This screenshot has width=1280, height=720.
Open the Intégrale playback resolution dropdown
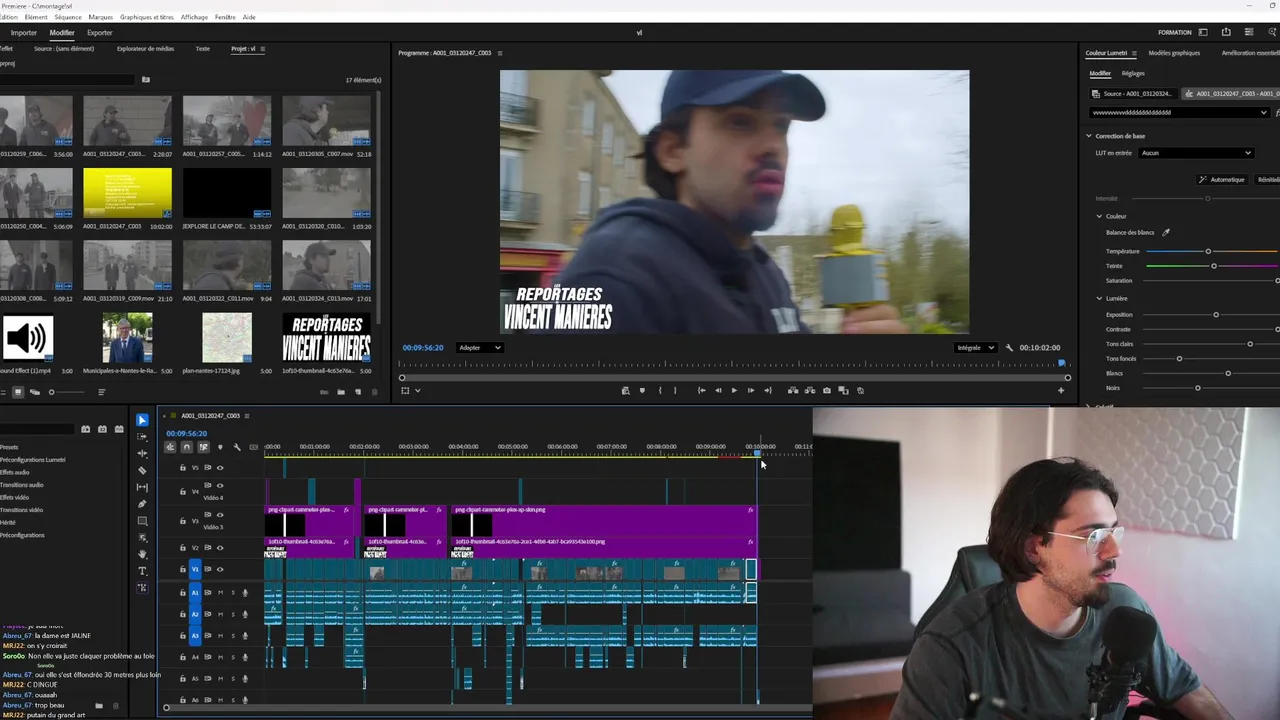click(x=975, y=348)
